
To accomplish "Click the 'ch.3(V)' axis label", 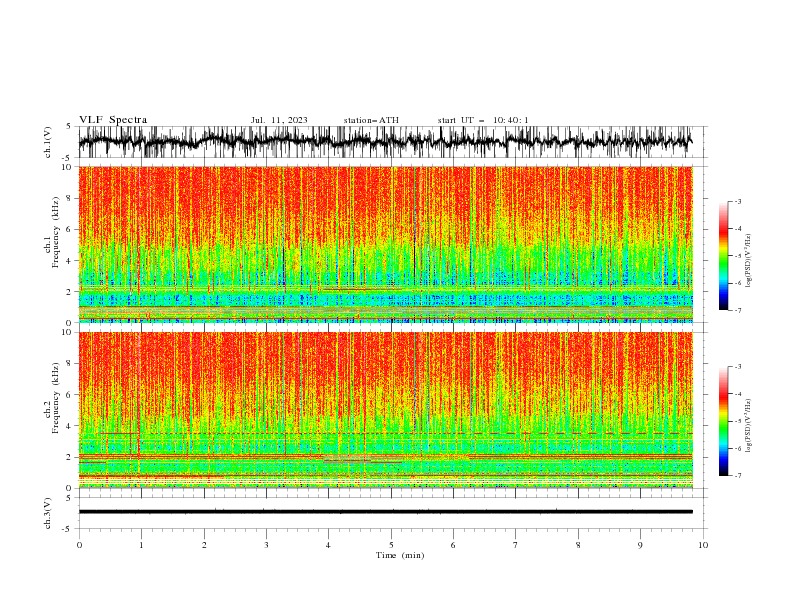I will pos(48,513).
